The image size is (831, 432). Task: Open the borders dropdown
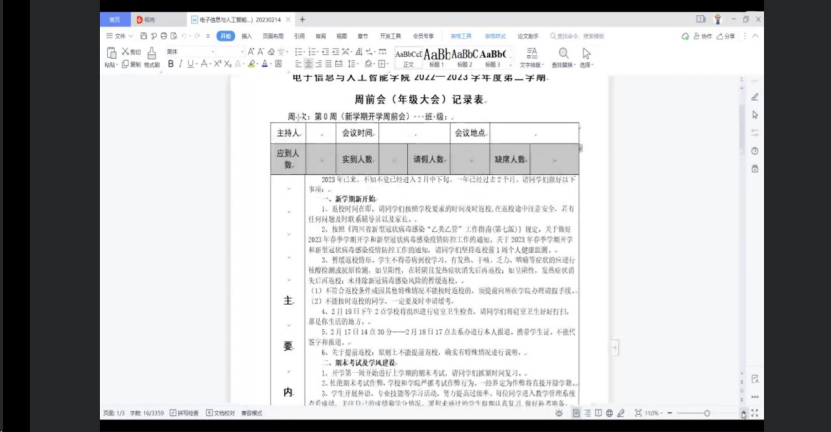click(387, 64)
